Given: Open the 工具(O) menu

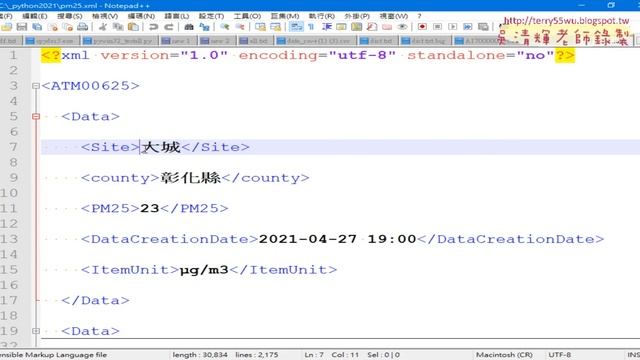Looking at the screenshot, I should coord(247,16).
